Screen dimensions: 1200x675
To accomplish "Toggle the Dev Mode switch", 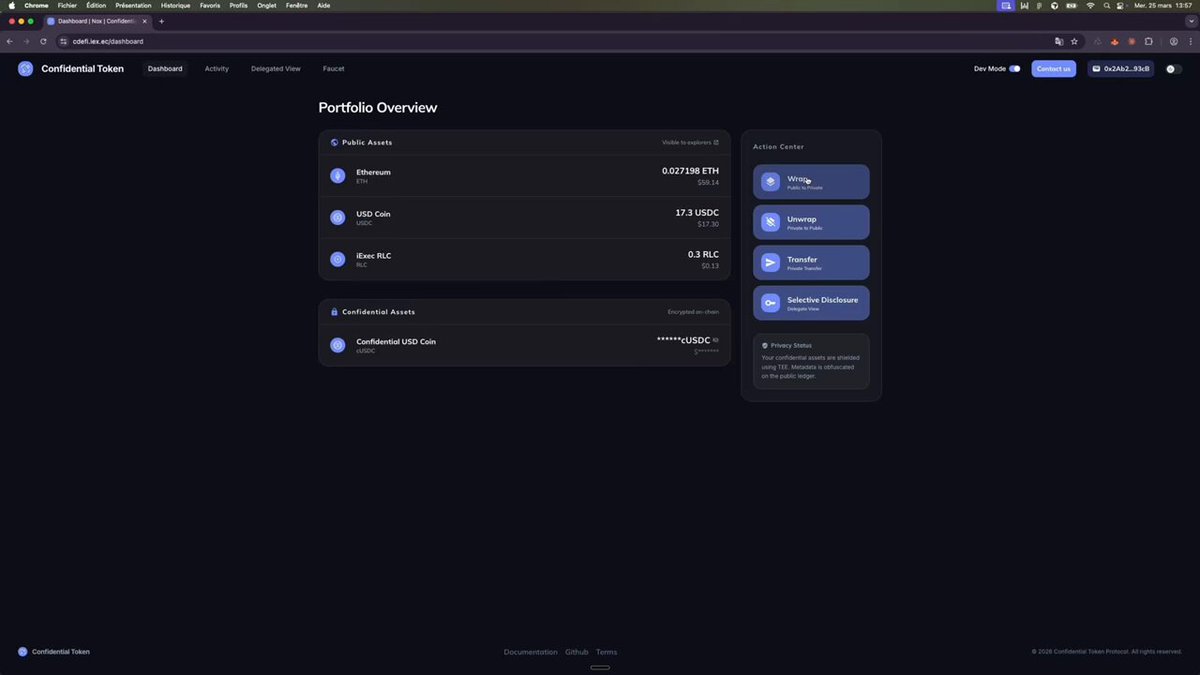I will pos(1015,69).
